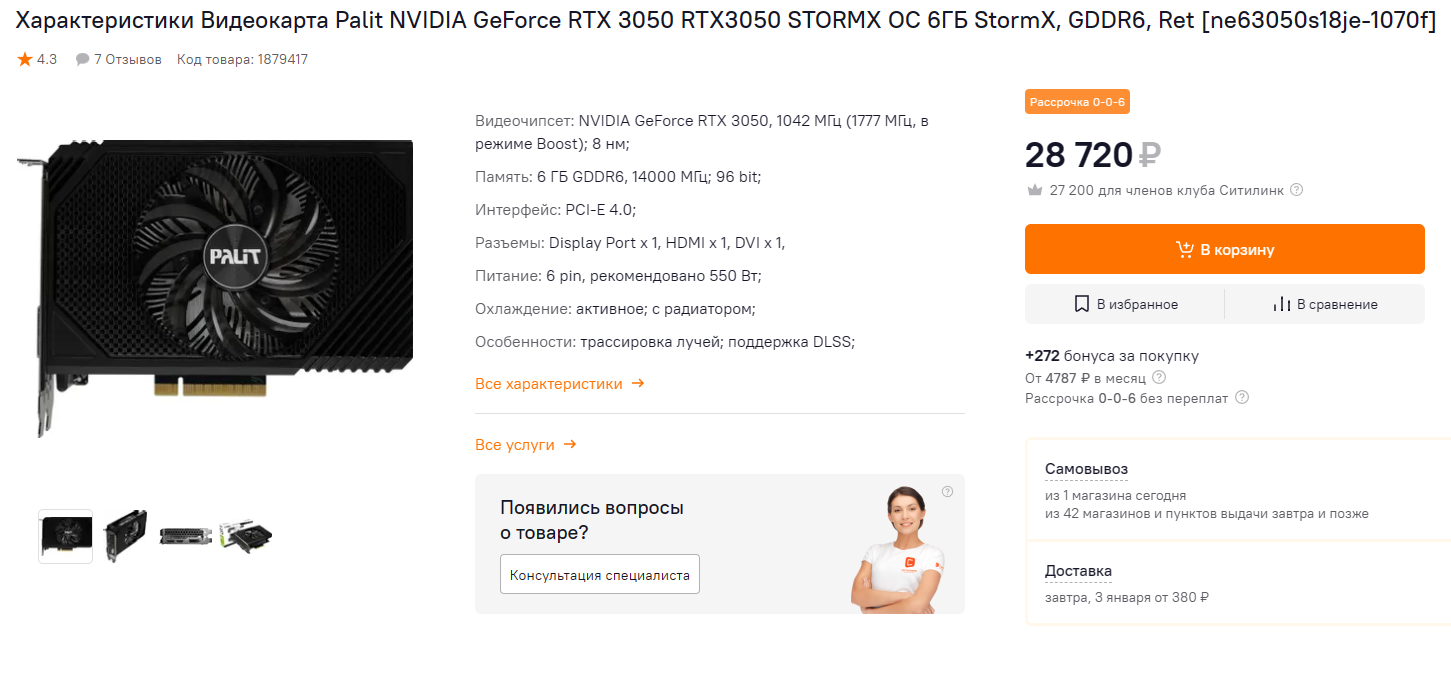Click the reviews speech bubble icon

(82, 60)
